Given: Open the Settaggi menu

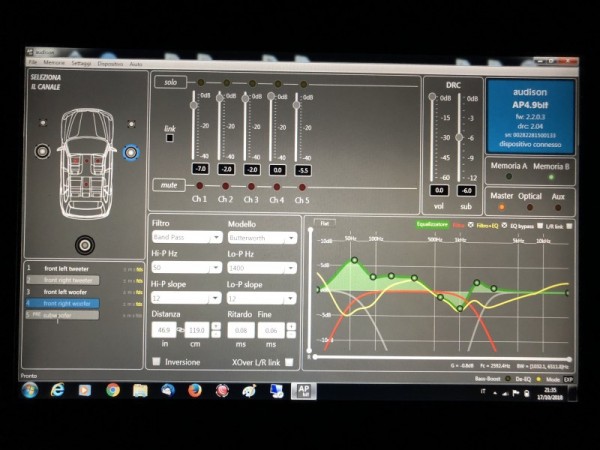Looking at the screenshot, I should (x=81, y=63).
